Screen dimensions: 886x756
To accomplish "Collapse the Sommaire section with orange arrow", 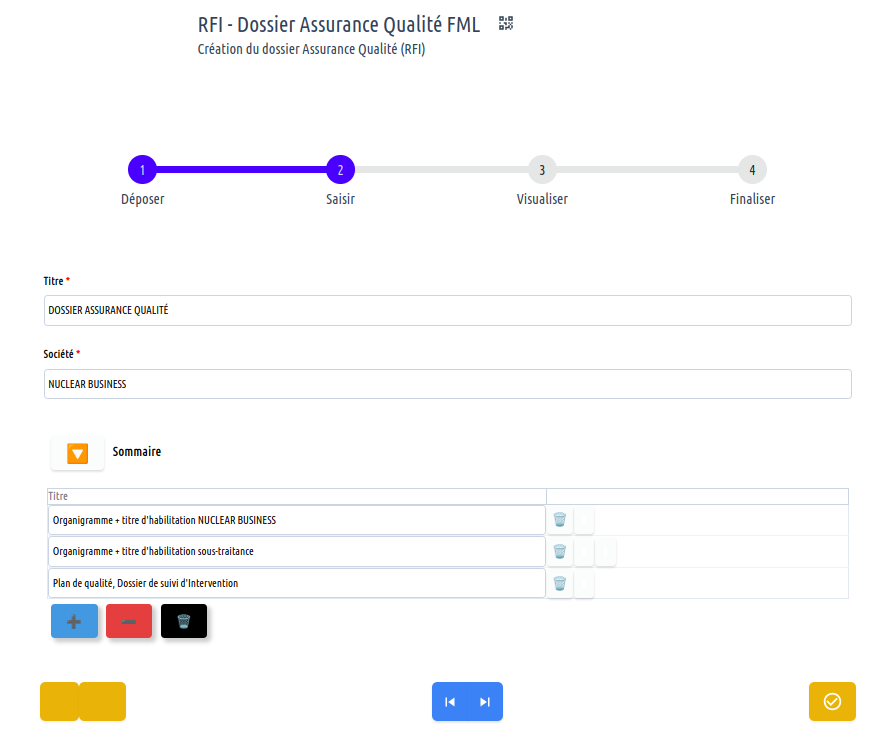I will (x=77, y=453).
